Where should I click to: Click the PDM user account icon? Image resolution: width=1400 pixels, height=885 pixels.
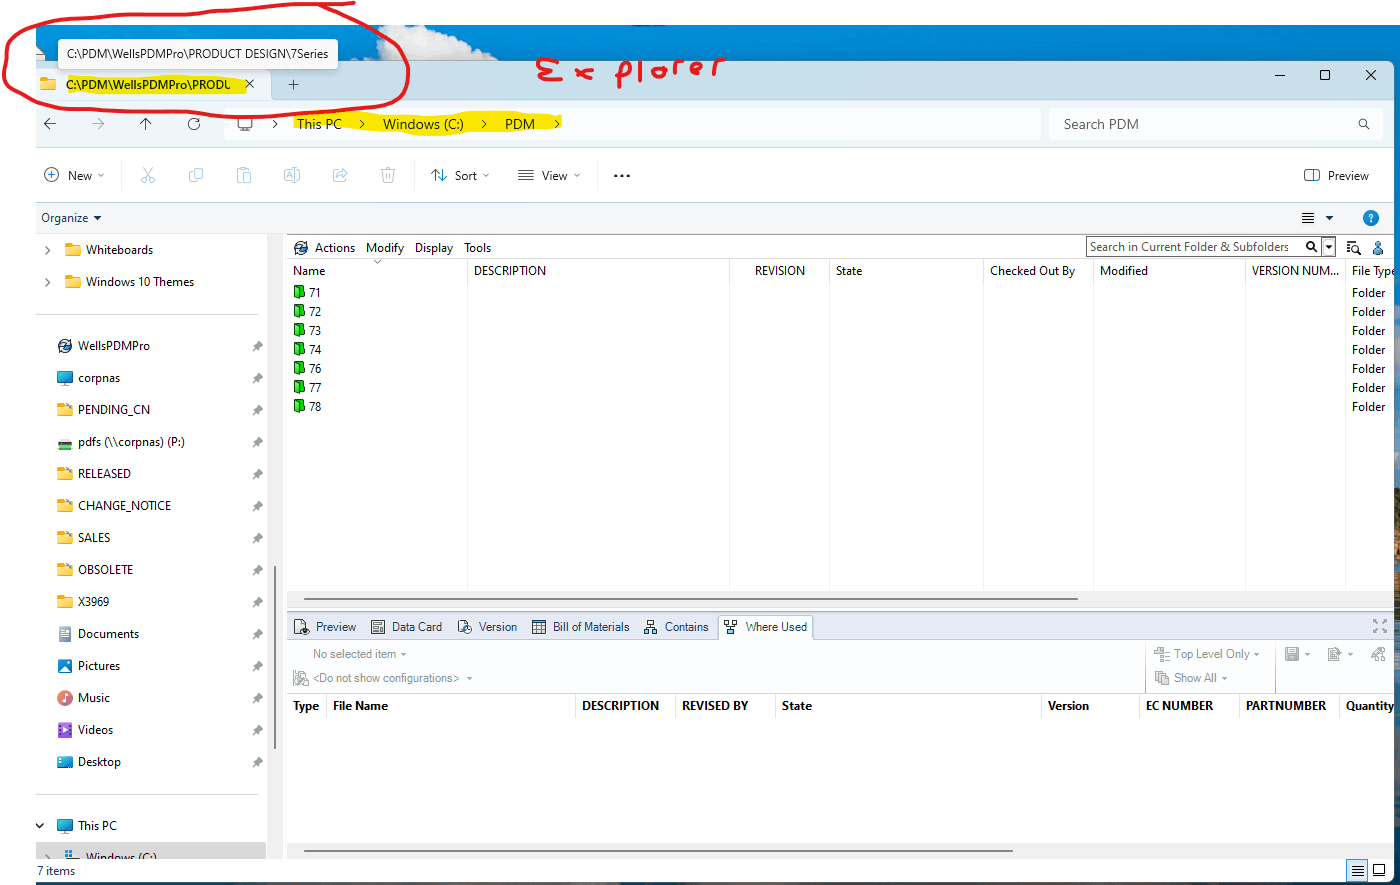click(x=1377, y=247)
